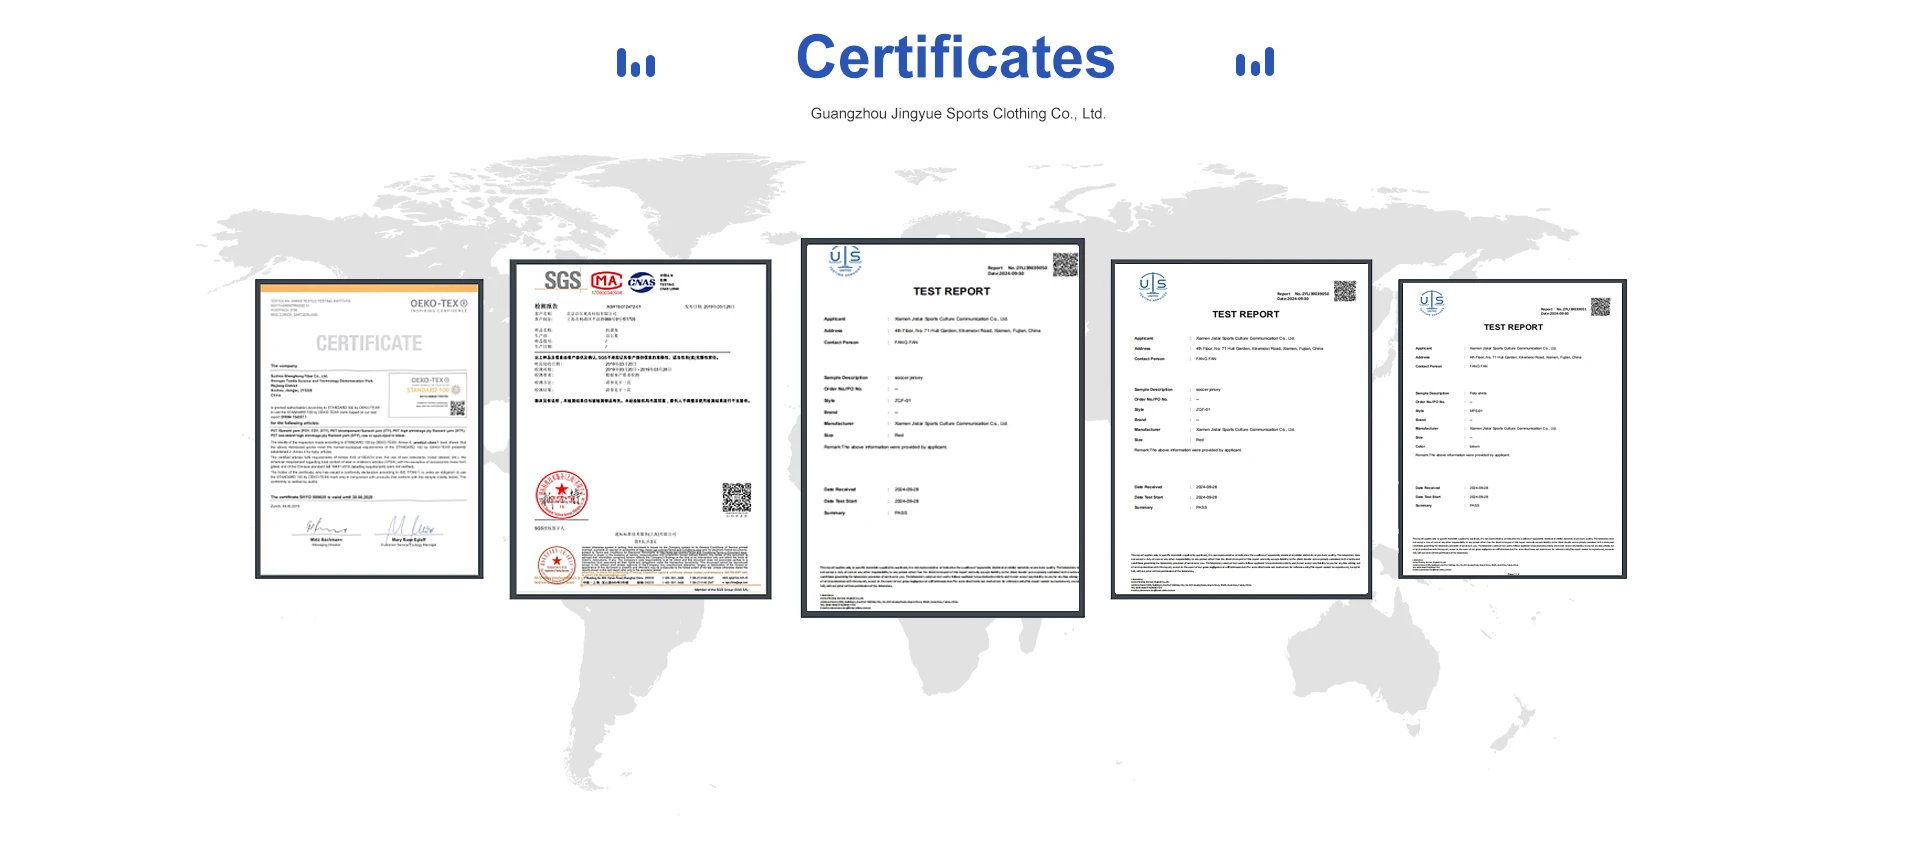Screen dimensions: 1920x848
Task: Click the SGS logo on the inspection report
Action: (x=562, y=281)
